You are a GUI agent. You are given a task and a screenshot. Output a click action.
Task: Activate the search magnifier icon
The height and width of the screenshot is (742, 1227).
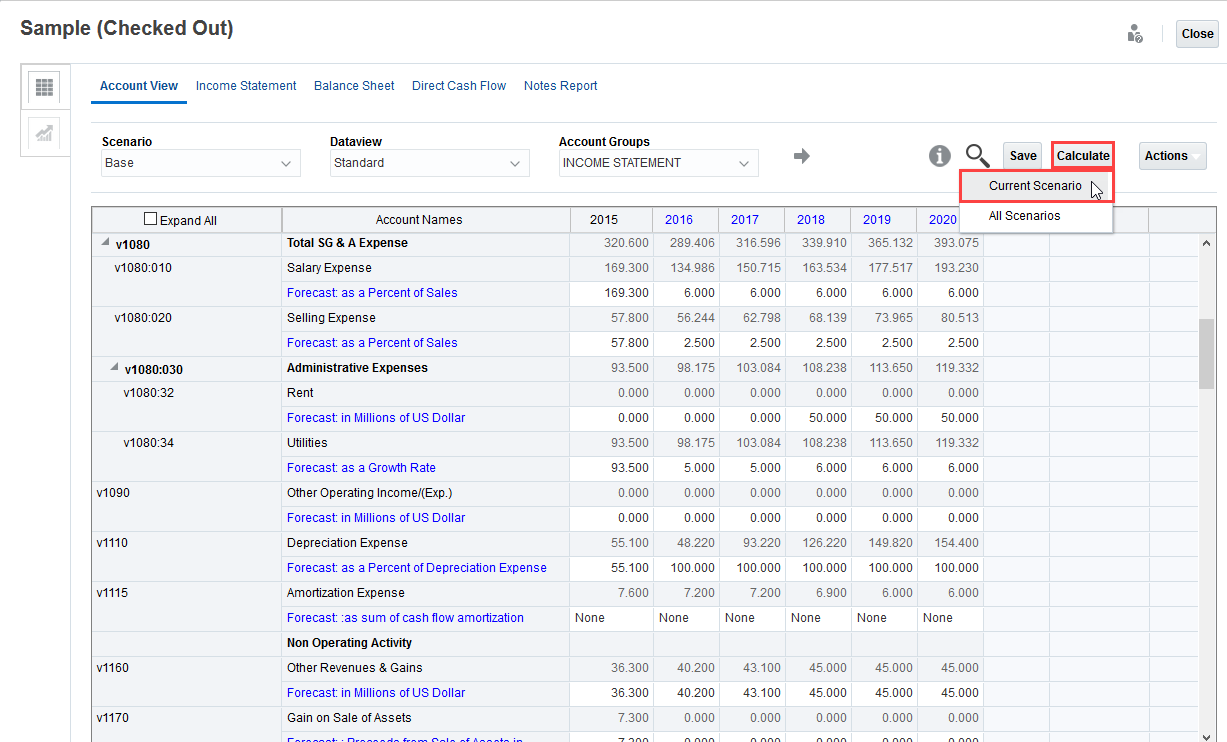pyautogui.click(x=977, y=156)
